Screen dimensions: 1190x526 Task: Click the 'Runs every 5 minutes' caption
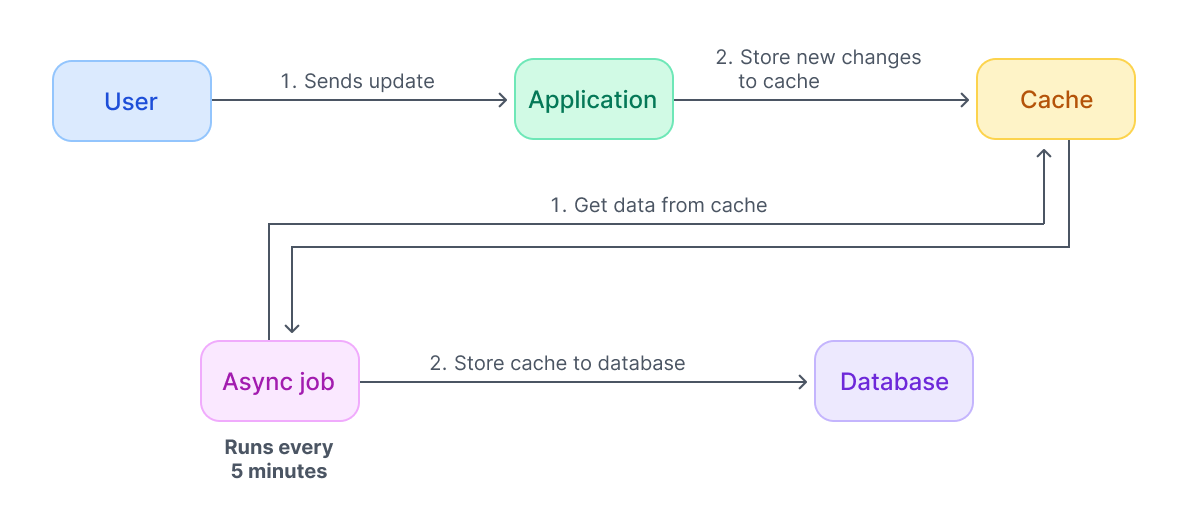coord(279,459)
